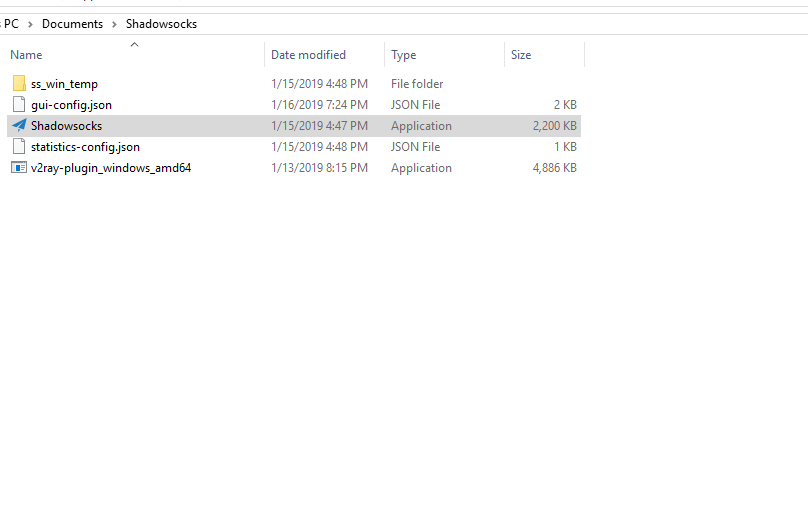Image resolution: width=808 pixels, height=515 pixels.
Task: Select v2ray-plugin_windows_amd64 file name
Action: point(111,168)
